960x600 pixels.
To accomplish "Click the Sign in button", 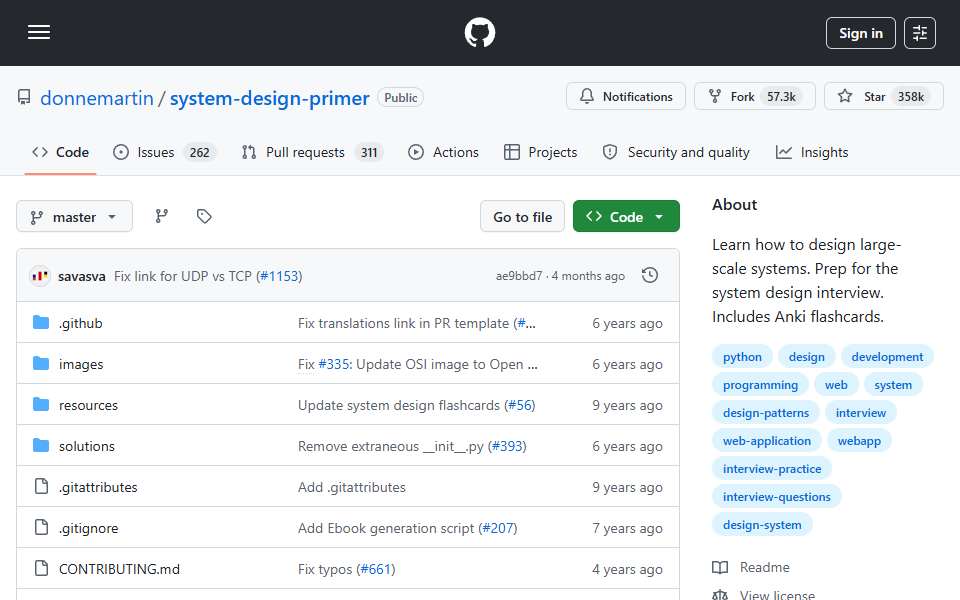I will click(x=860, y=33).
